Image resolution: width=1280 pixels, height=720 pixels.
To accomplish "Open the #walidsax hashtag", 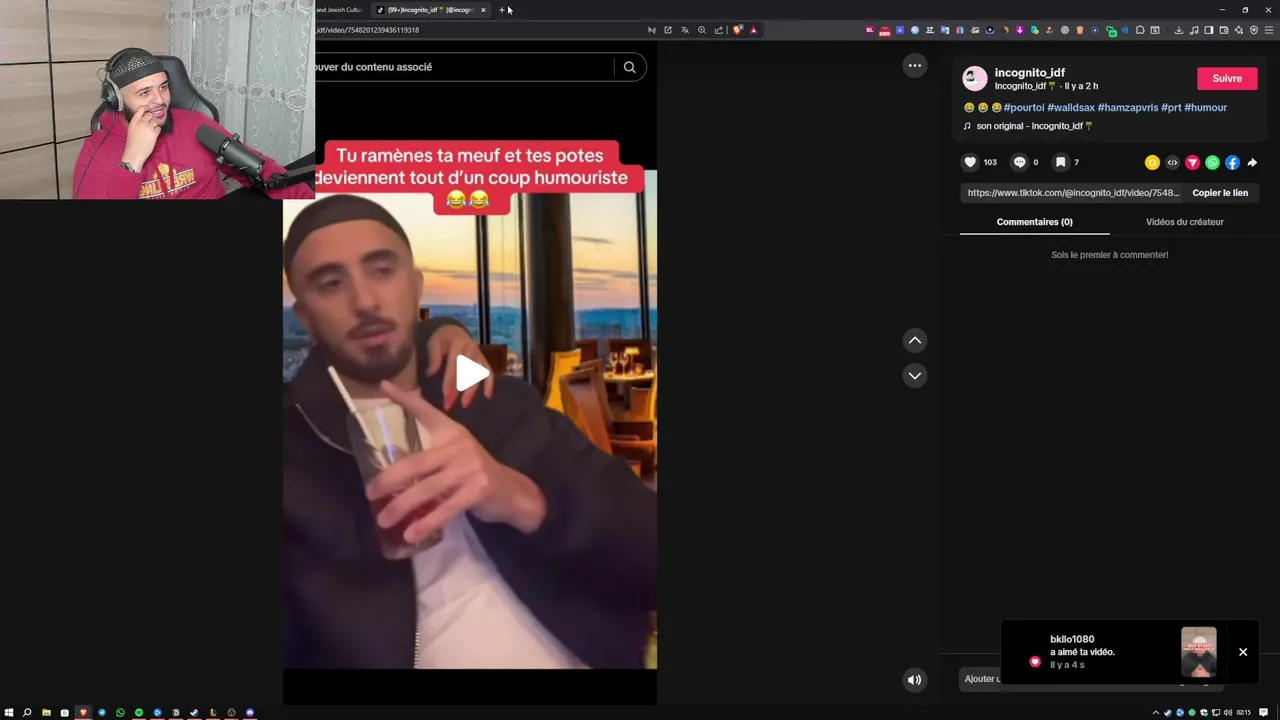I will pyautogui.click(x=1071, y=108).
